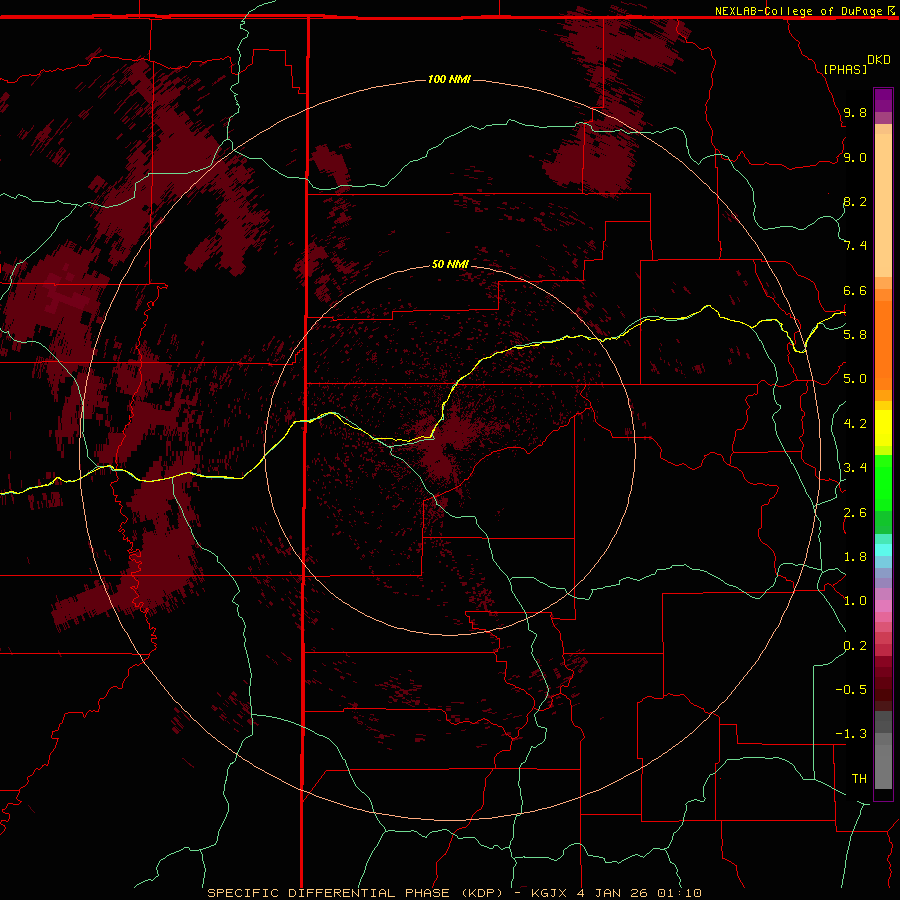Screen dimensions: 900x900
Task: Click the 1.0 scale value
Action: [855, 601]
